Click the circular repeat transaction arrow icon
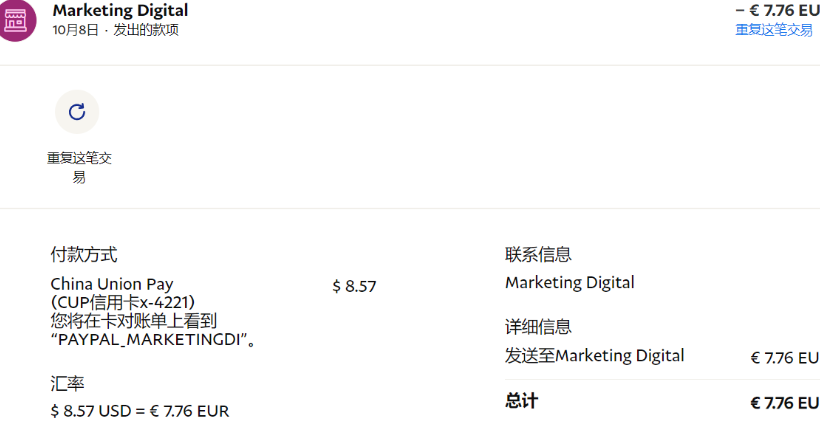 (77, 112)
